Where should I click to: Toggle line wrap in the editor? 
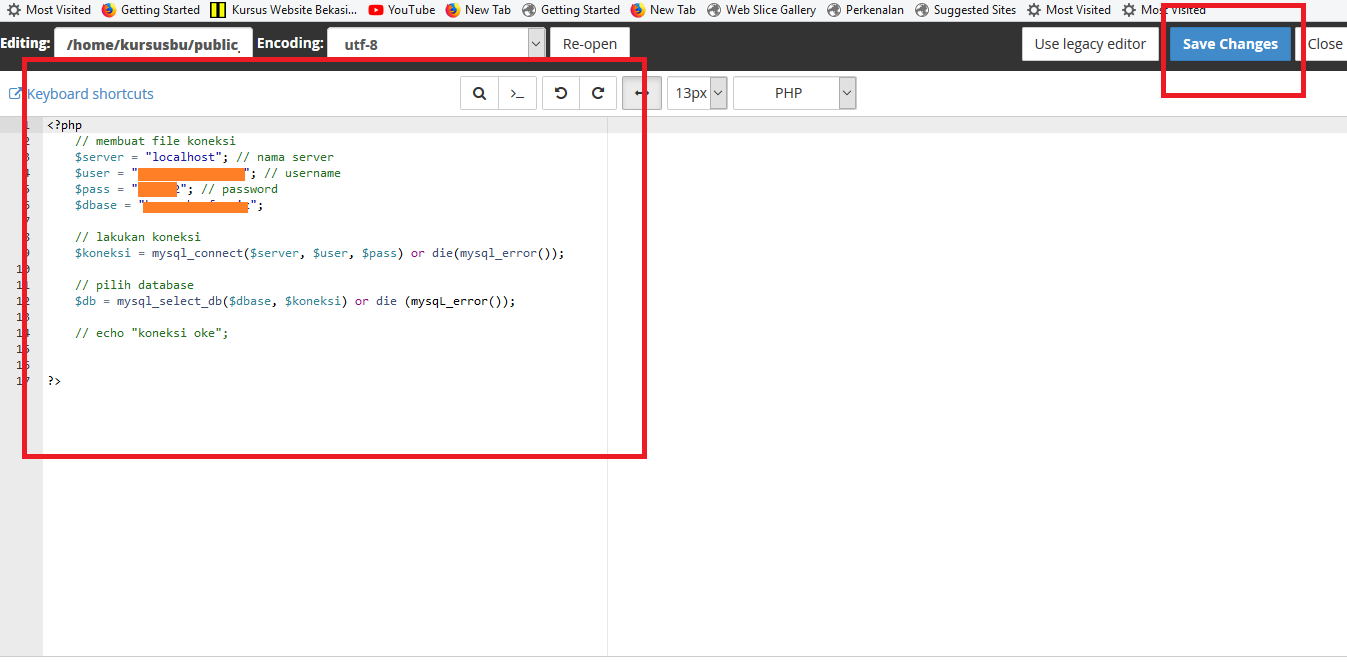[641, 93]
